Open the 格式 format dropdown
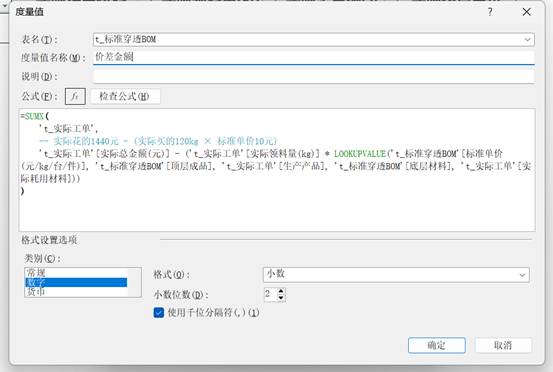This screenshot has height=372, width=553. pos(396,274)
